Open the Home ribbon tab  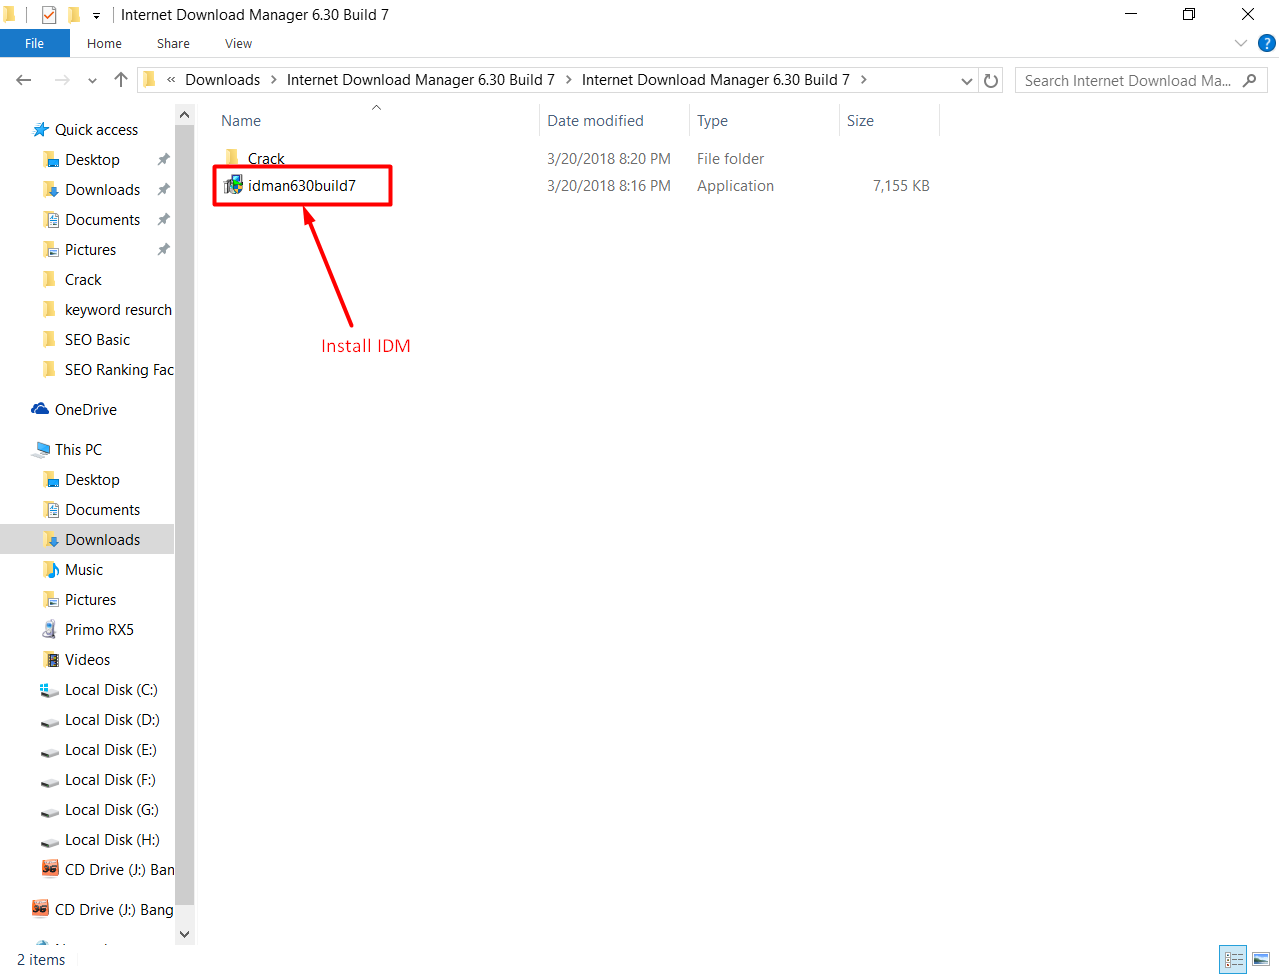[x=104, y=43]
